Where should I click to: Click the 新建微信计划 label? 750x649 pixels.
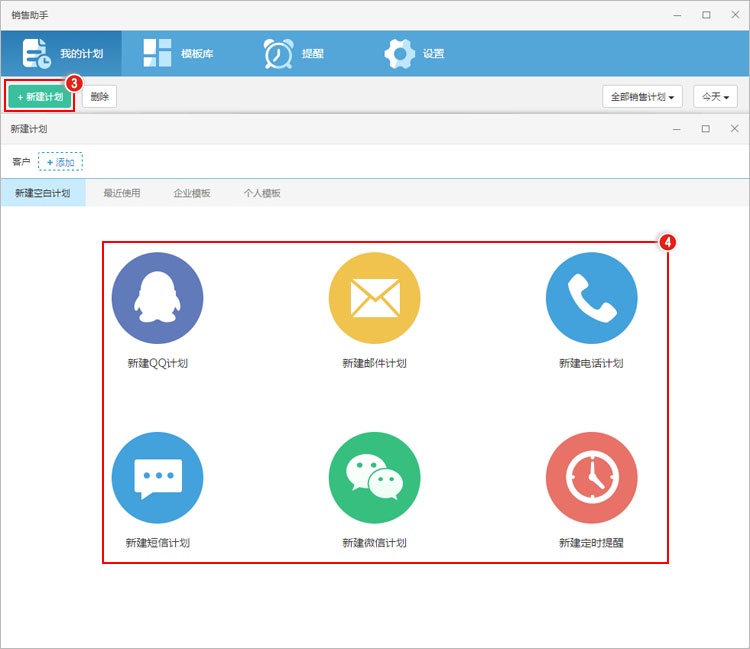(x=375, y=543)
